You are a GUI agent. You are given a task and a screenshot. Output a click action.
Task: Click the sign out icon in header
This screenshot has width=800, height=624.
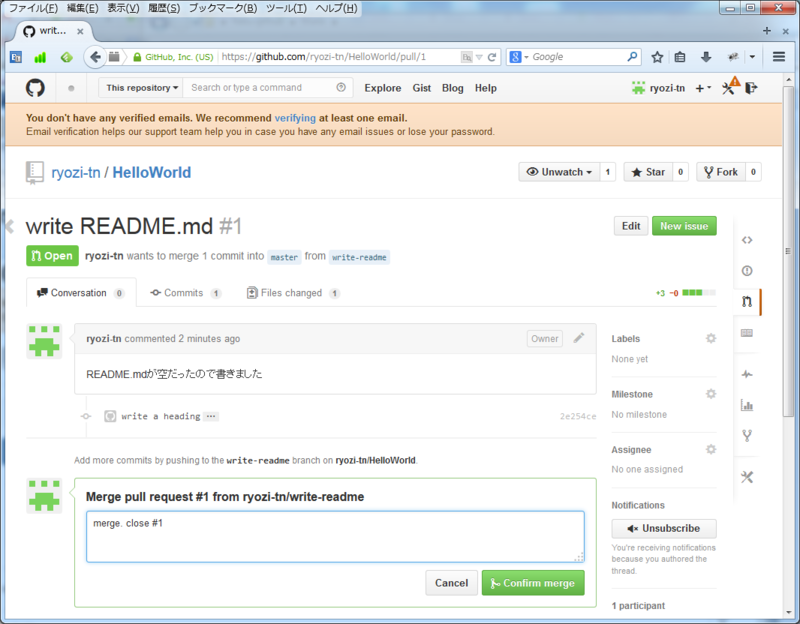752,88
